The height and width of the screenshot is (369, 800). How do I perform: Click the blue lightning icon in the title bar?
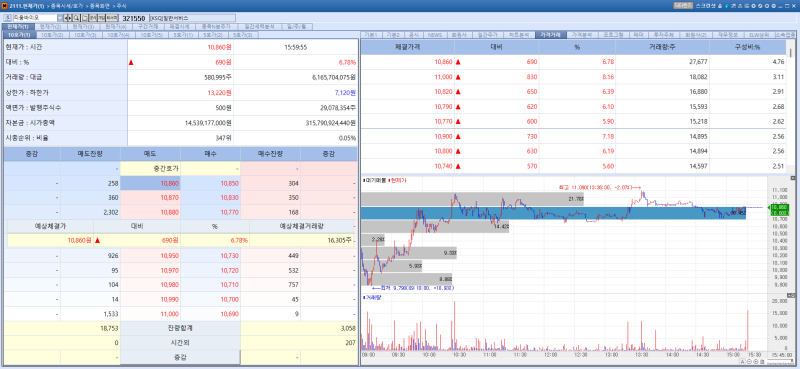tap(726, 6)
